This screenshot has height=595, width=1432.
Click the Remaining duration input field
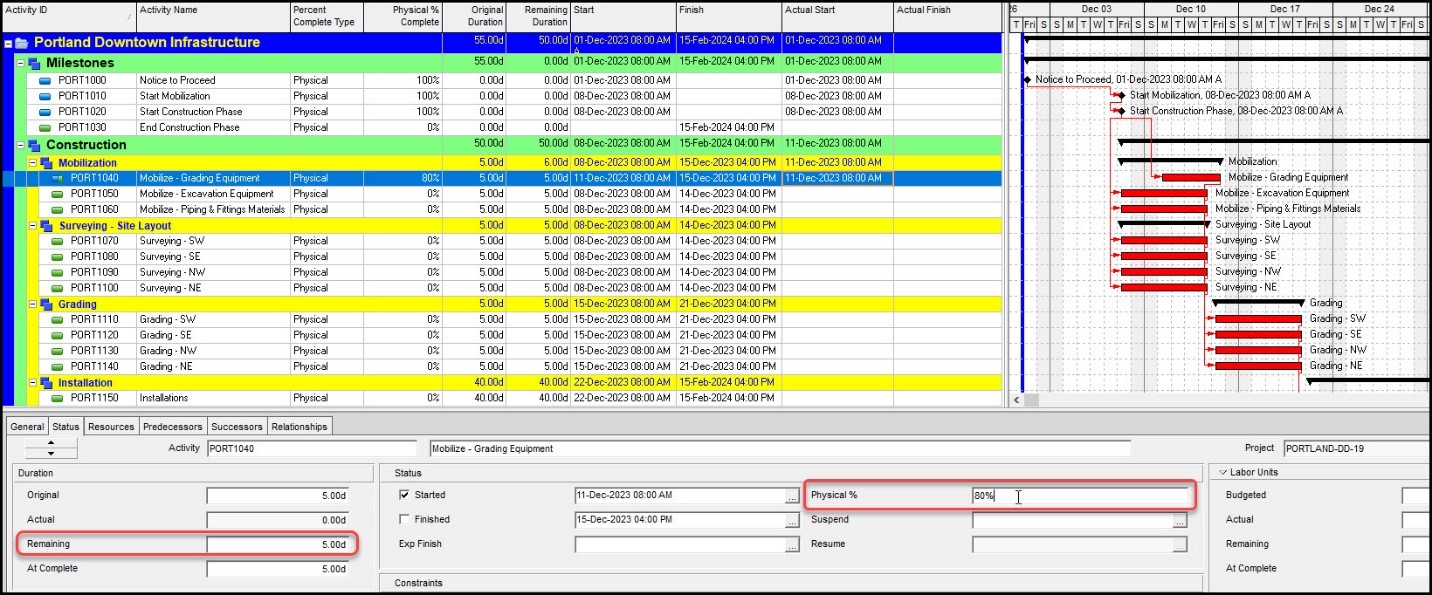(277, 545)
